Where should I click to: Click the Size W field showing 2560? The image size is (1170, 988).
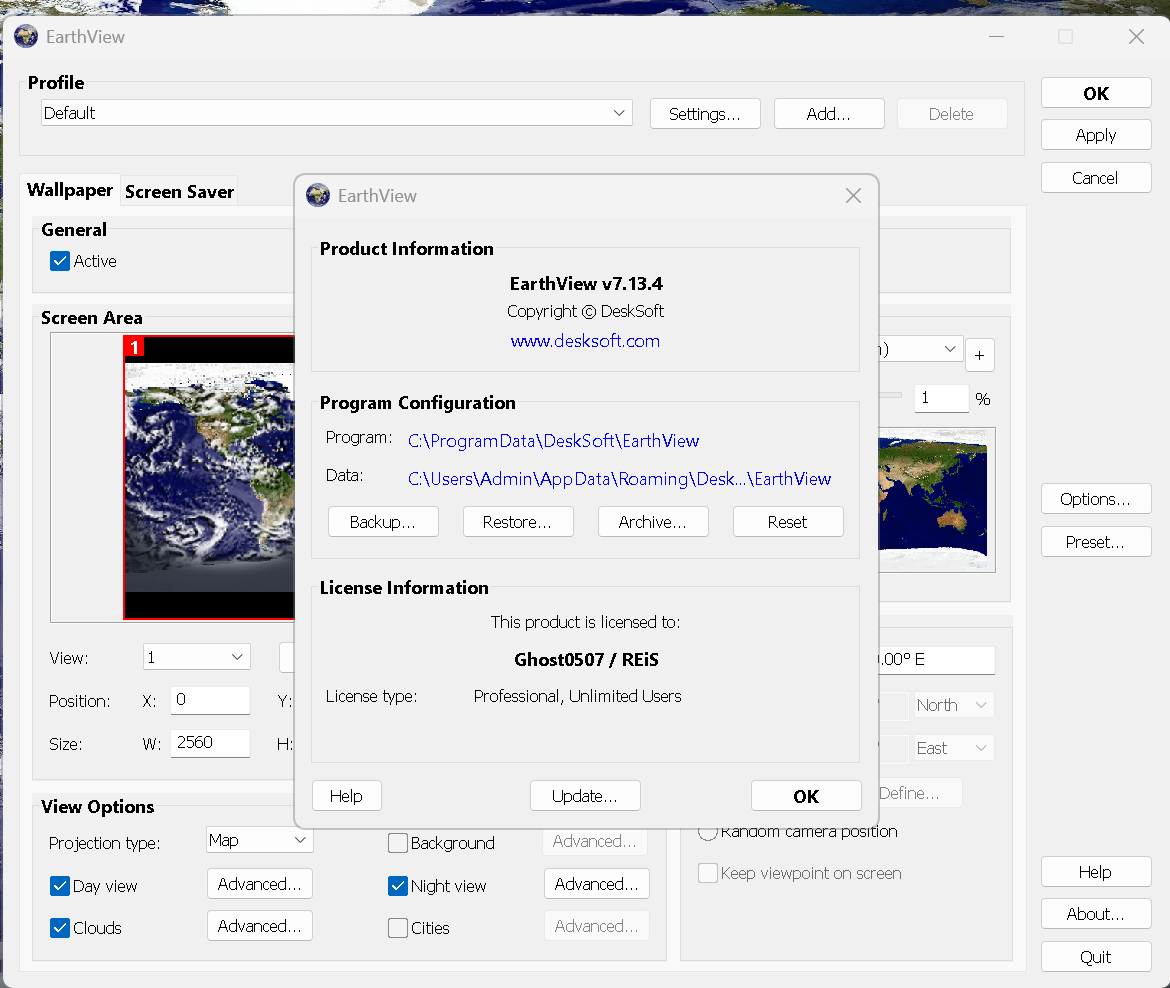[x=210, y=743]
